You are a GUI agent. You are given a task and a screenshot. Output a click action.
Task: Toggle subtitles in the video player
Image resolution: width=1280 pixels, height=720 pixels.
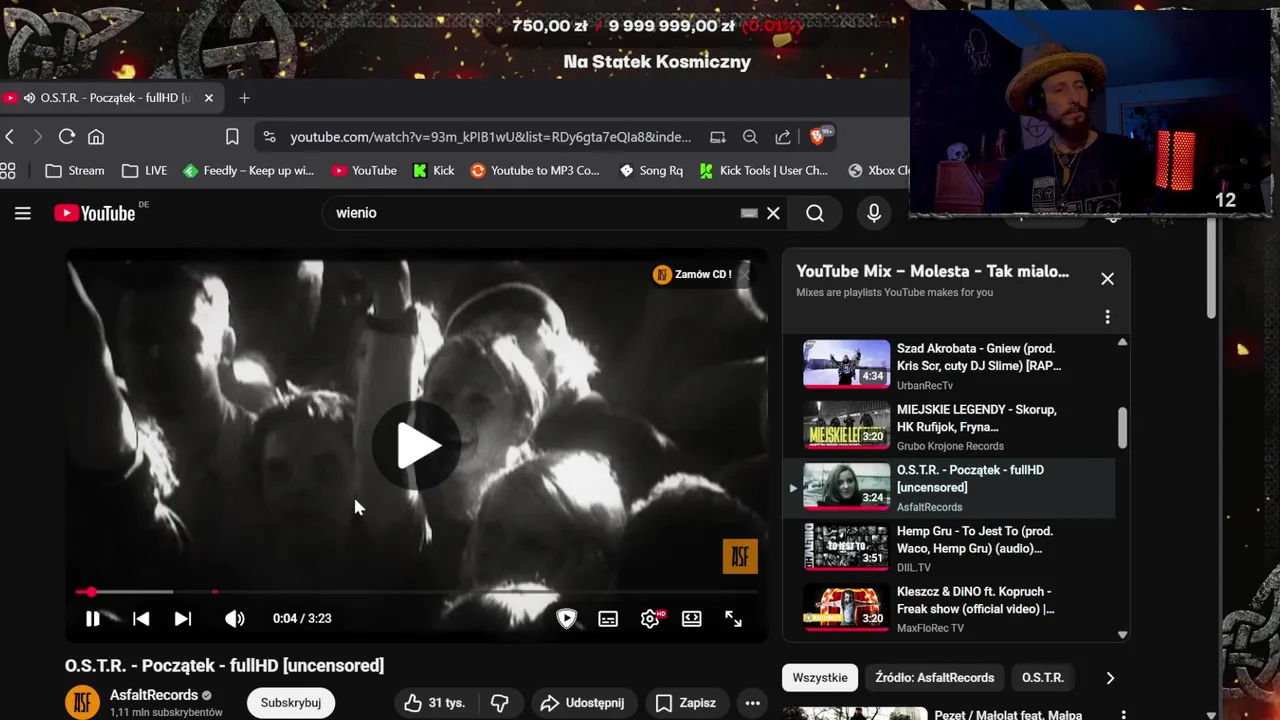coord(608,619)
